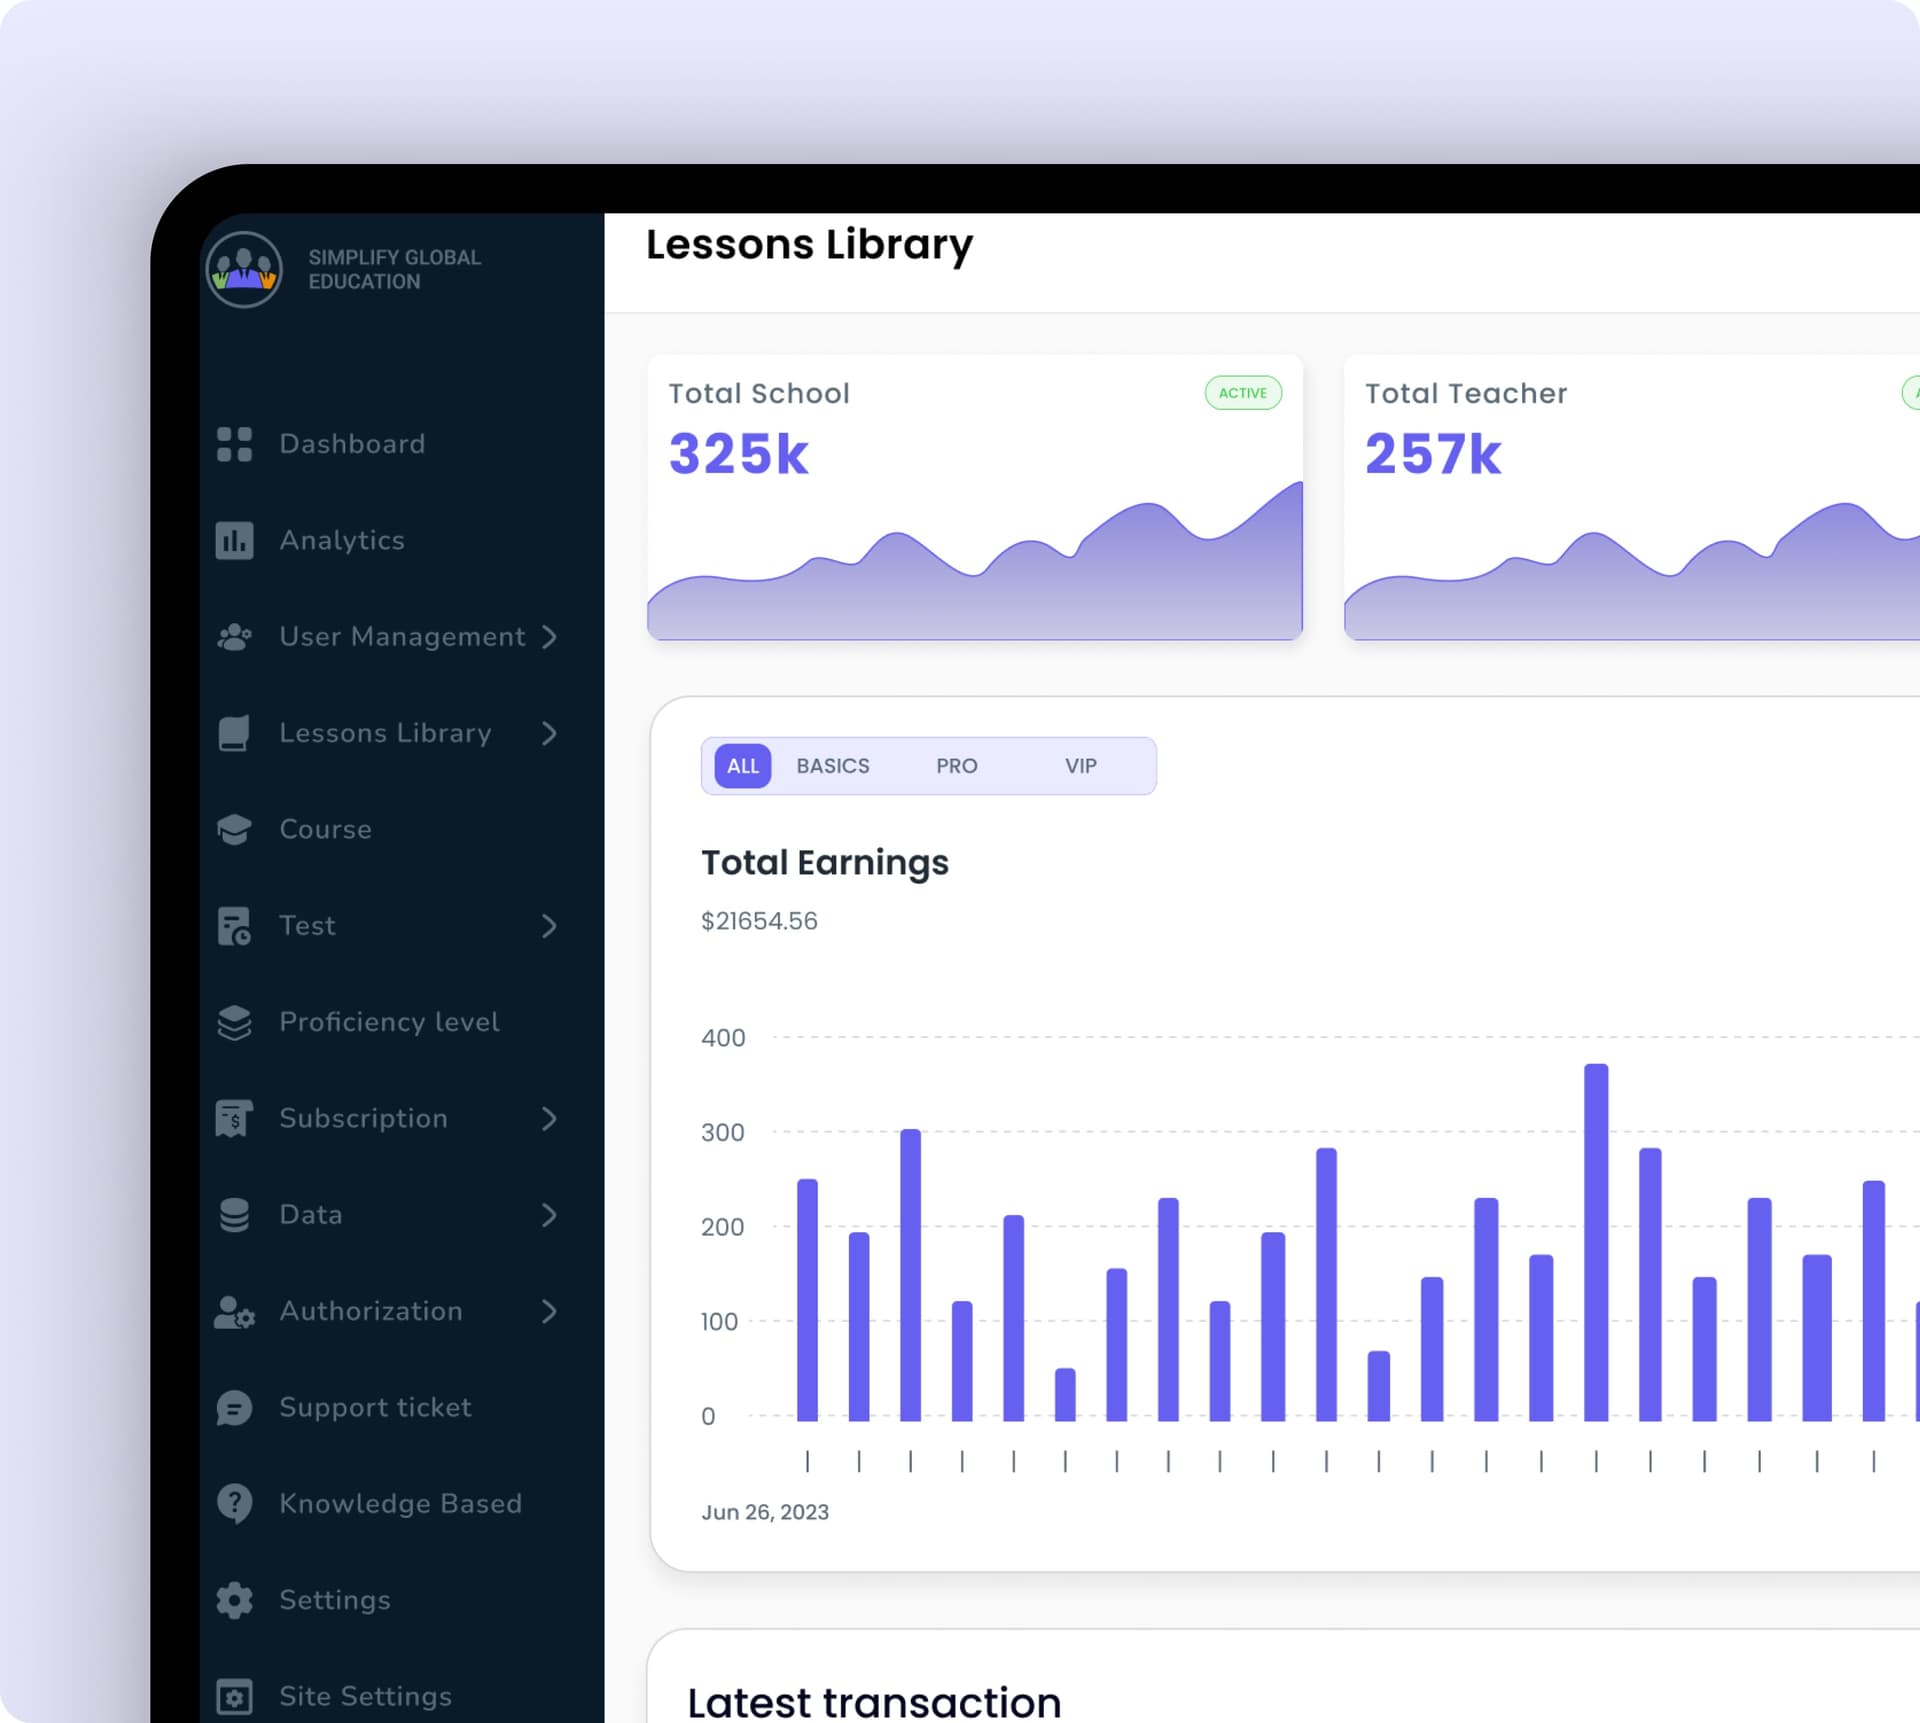Open the Dashboard grid icon

coord(235,444)
